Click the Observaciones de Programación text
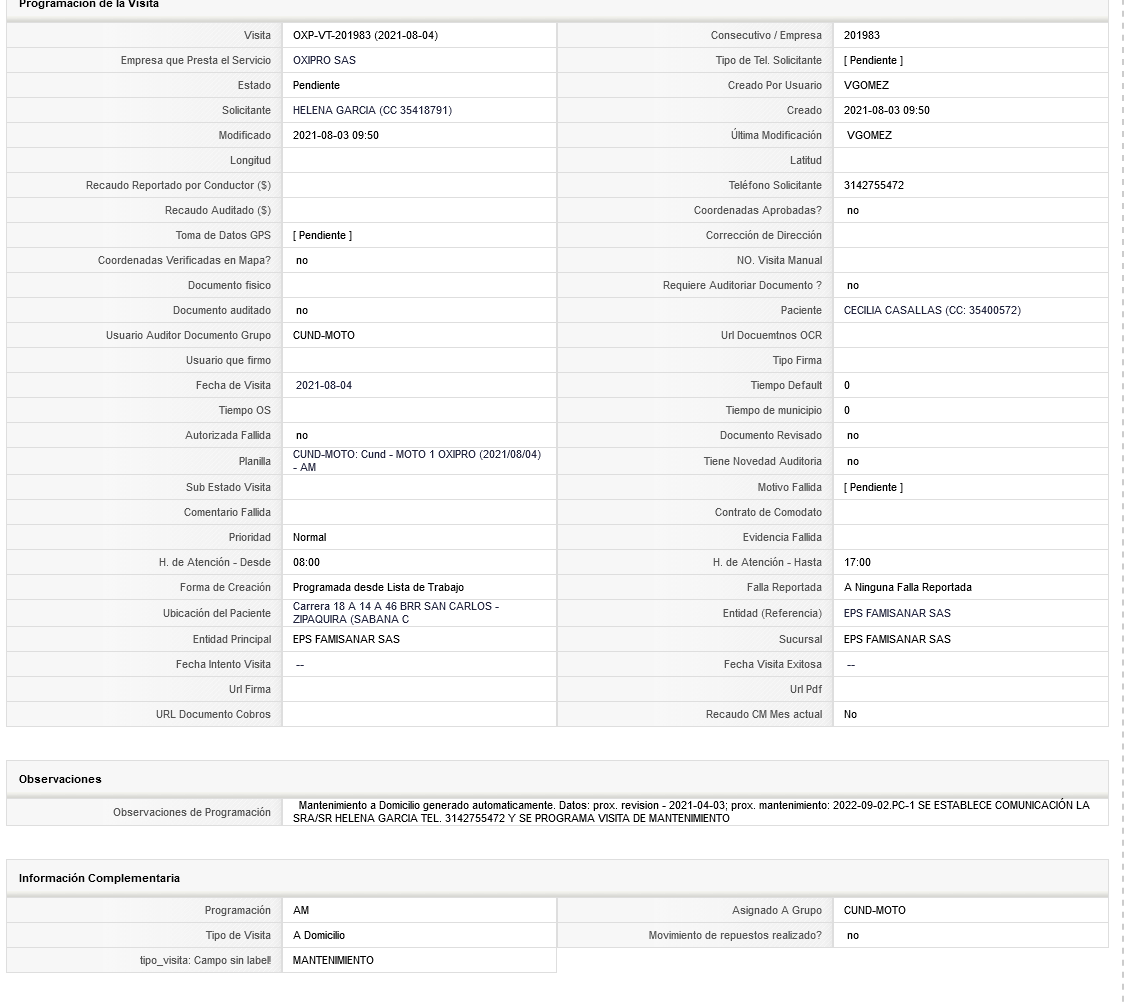The image size is (1138, 1002). tap(691, 812)
